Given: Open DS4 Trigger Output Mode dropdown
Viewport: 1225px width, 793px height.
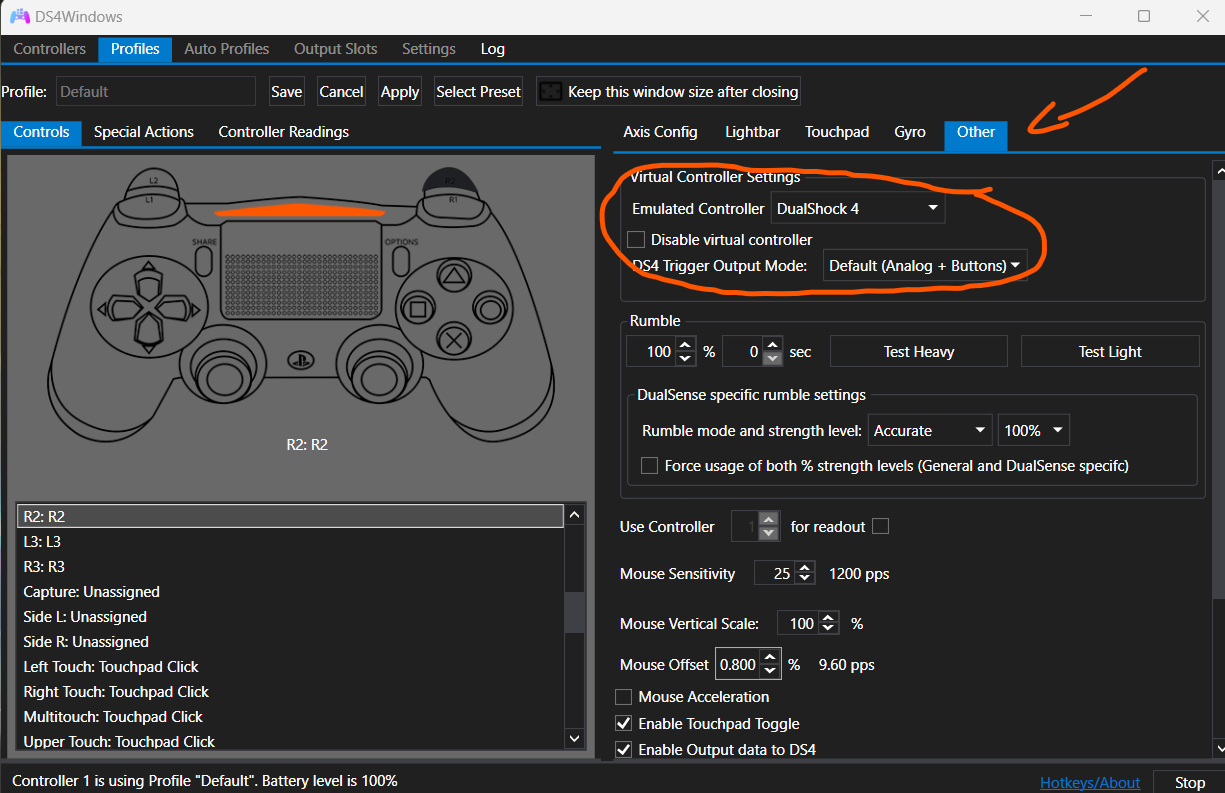Looking at the screenshot, I should (925, 266).
